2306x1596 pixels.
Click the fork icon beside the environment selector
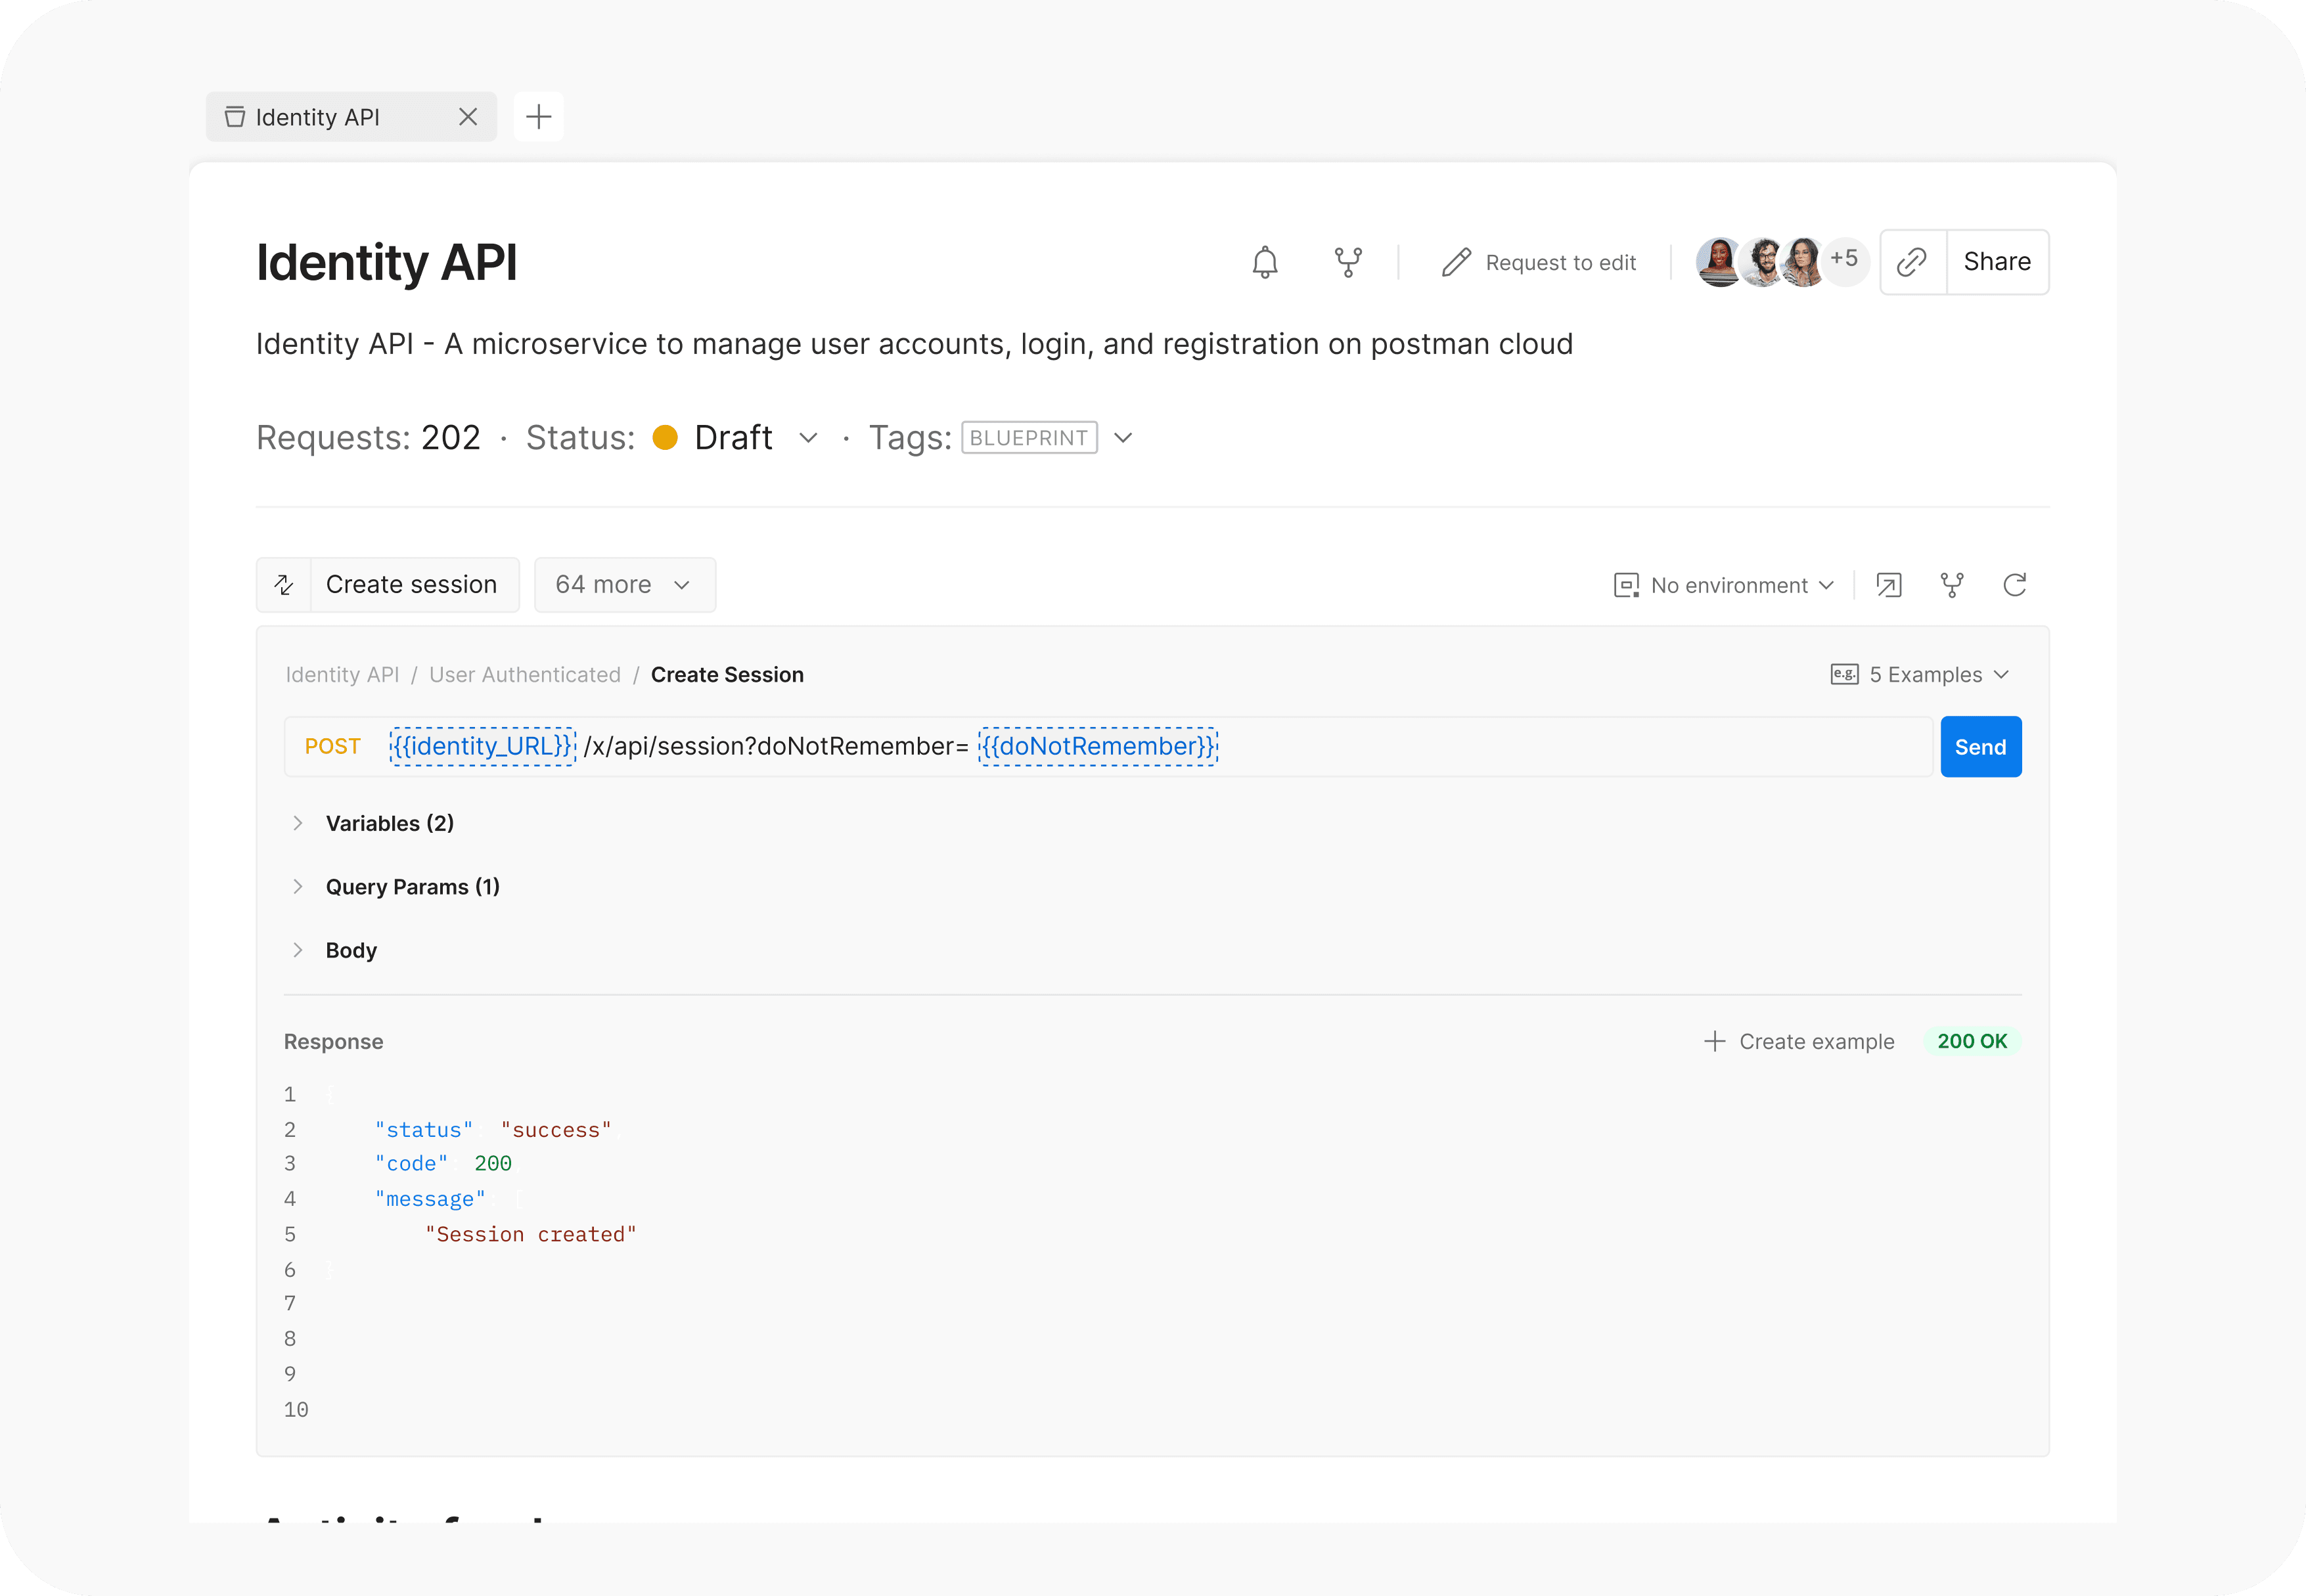click(x=1952, y=585)
